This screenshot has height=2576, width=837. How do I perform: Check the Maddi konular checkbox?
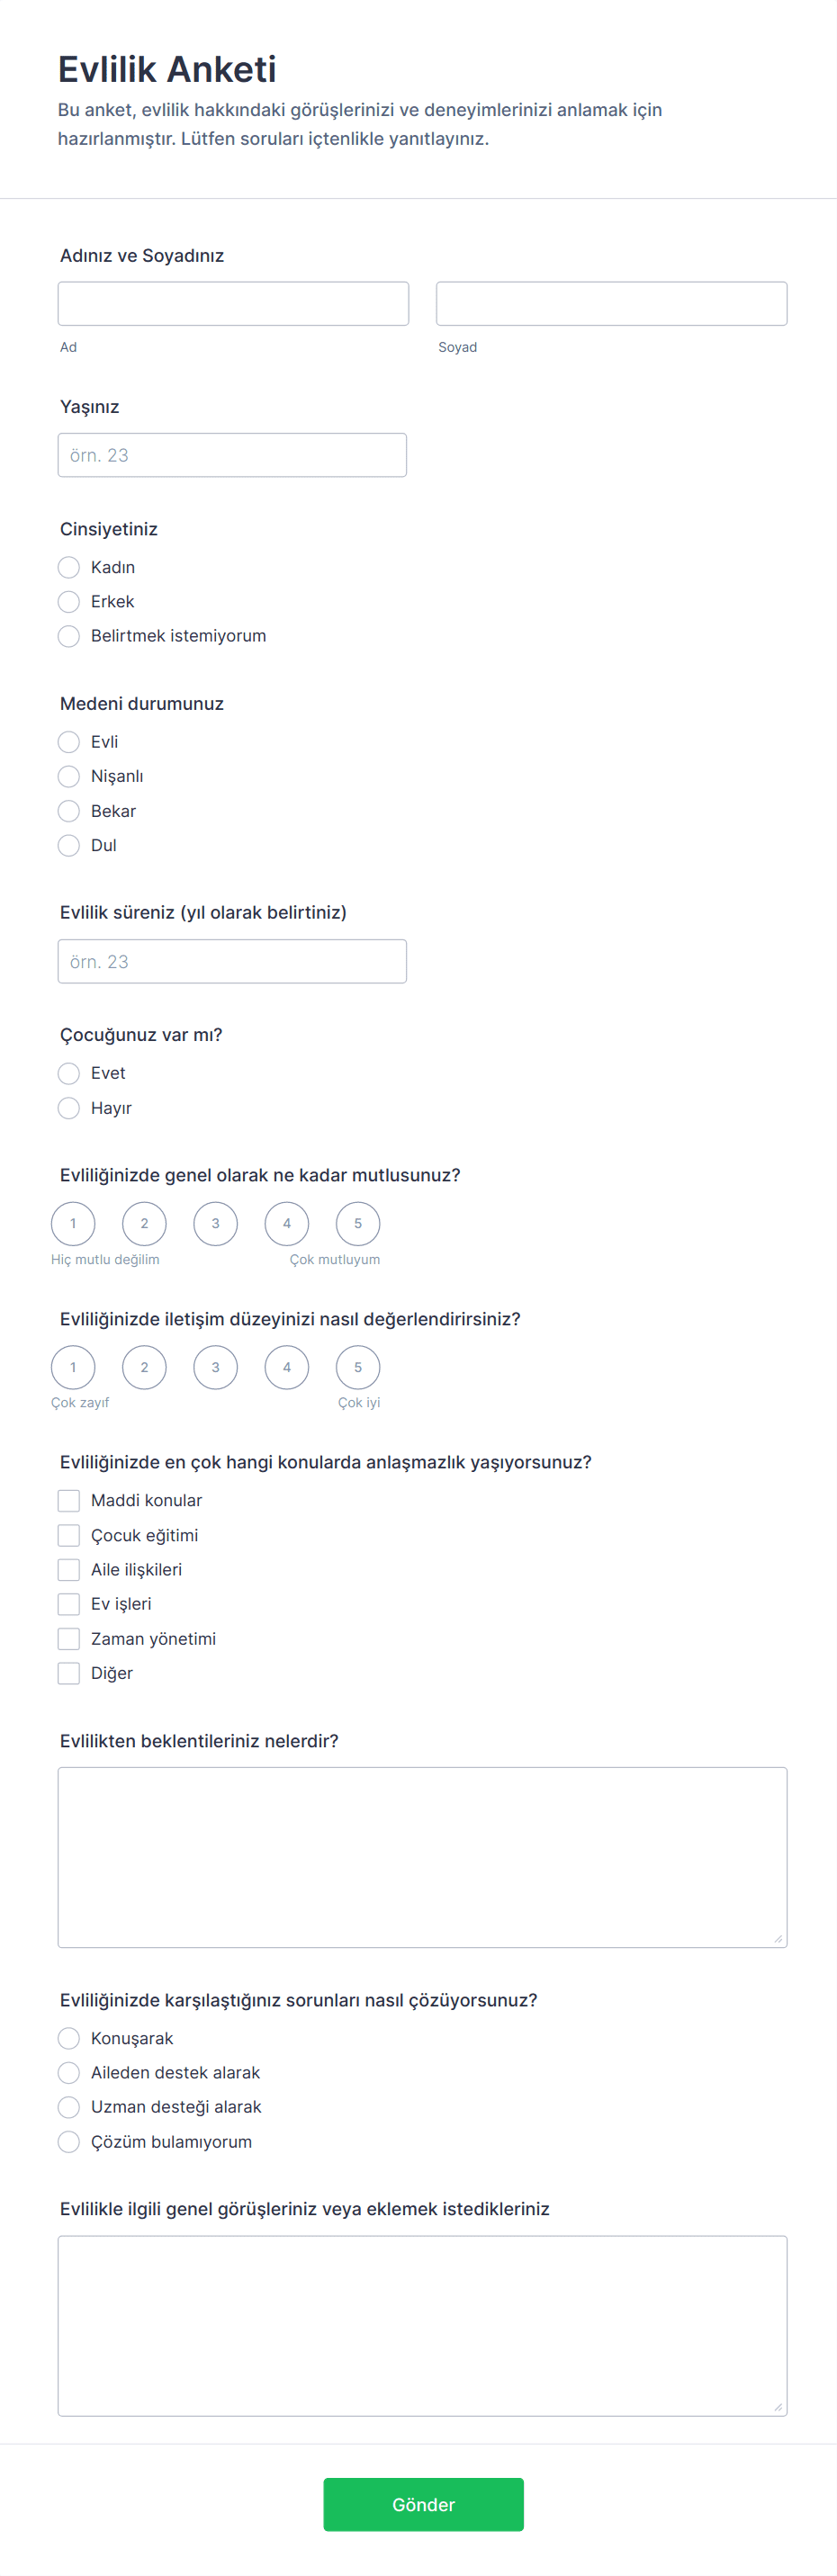click(x=69, y=1500)
